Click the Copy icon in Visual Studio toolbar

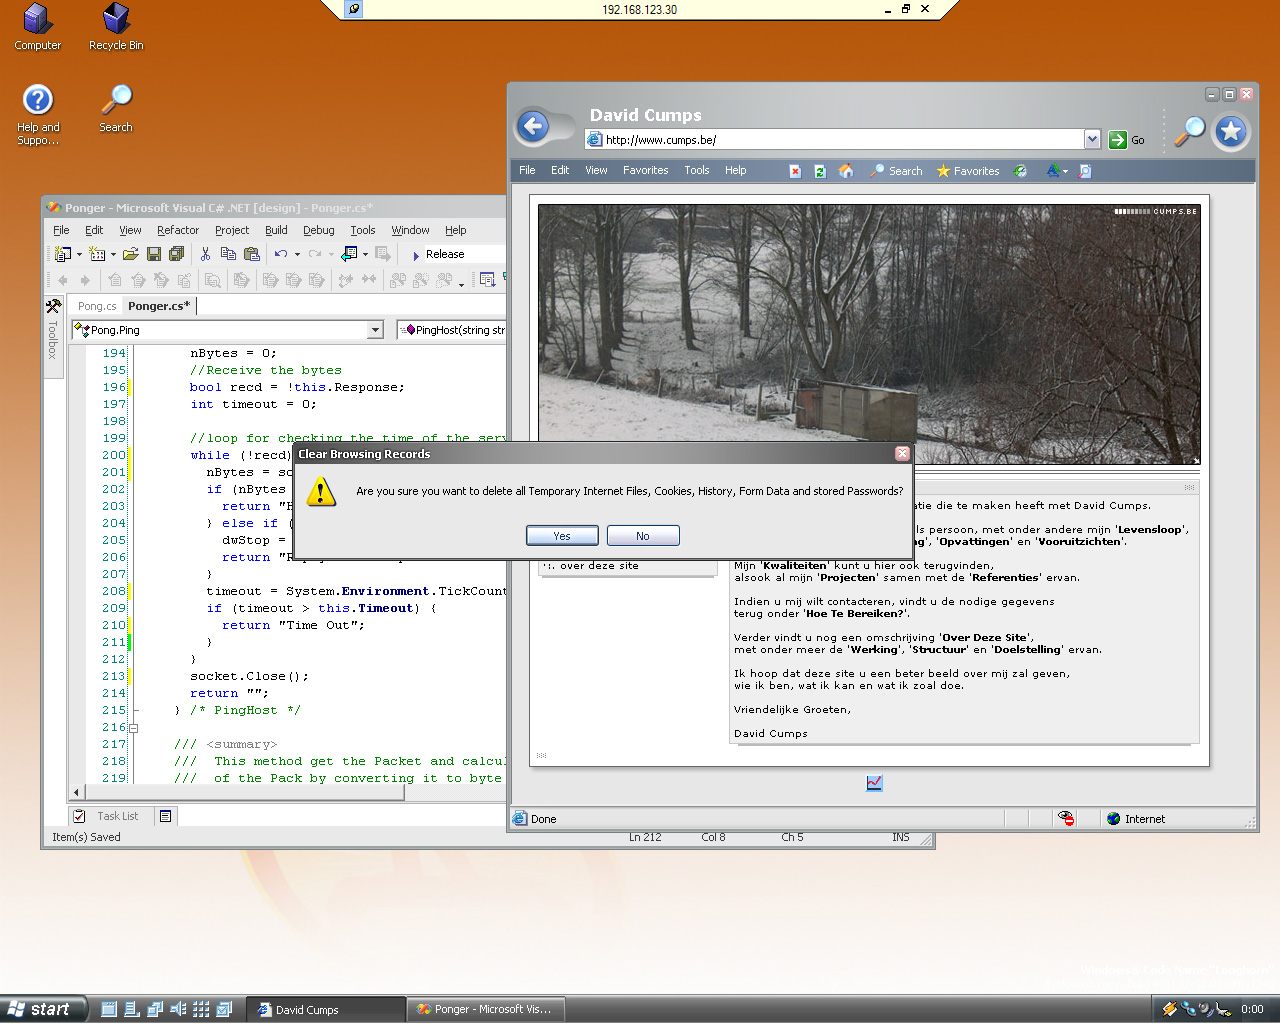click(228, 254)
